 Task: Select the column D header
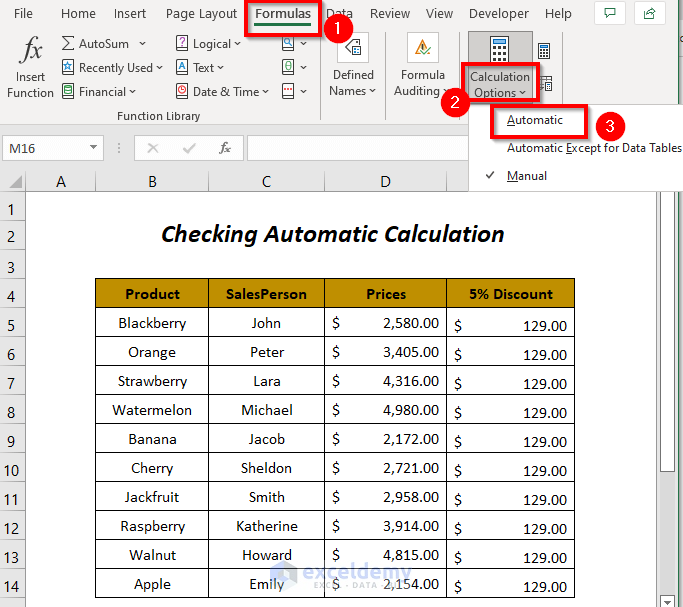pyautogui.click(x=385, y=181)
